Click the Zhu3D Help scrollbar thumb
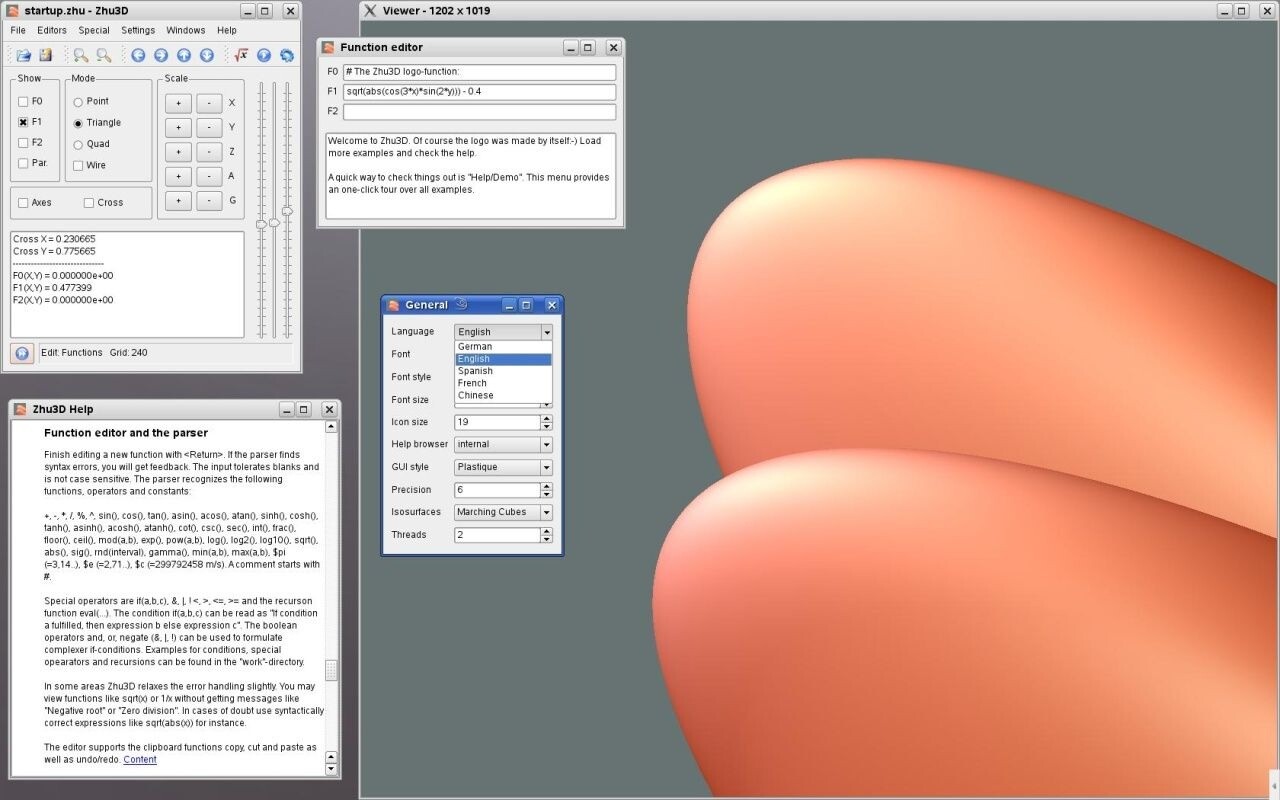Screen dimensions: 1280x800 (x=332, y=670)
